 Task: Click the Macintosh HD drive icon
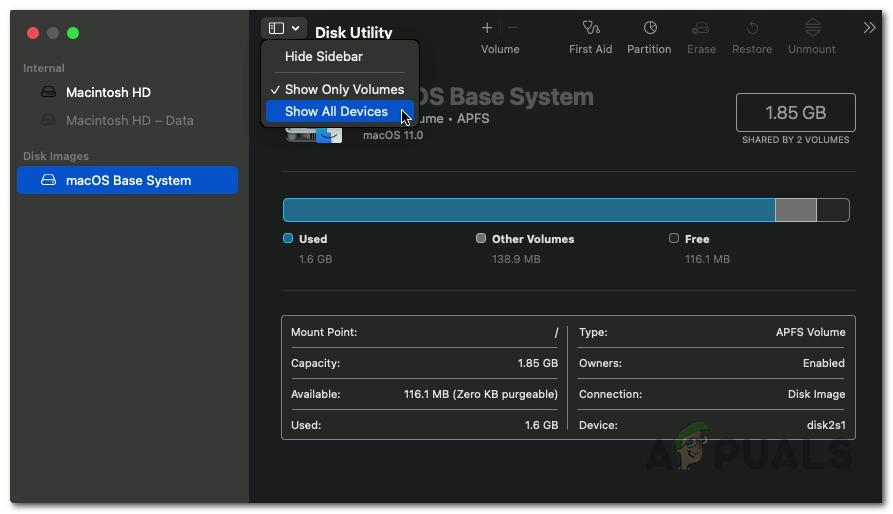49,92
